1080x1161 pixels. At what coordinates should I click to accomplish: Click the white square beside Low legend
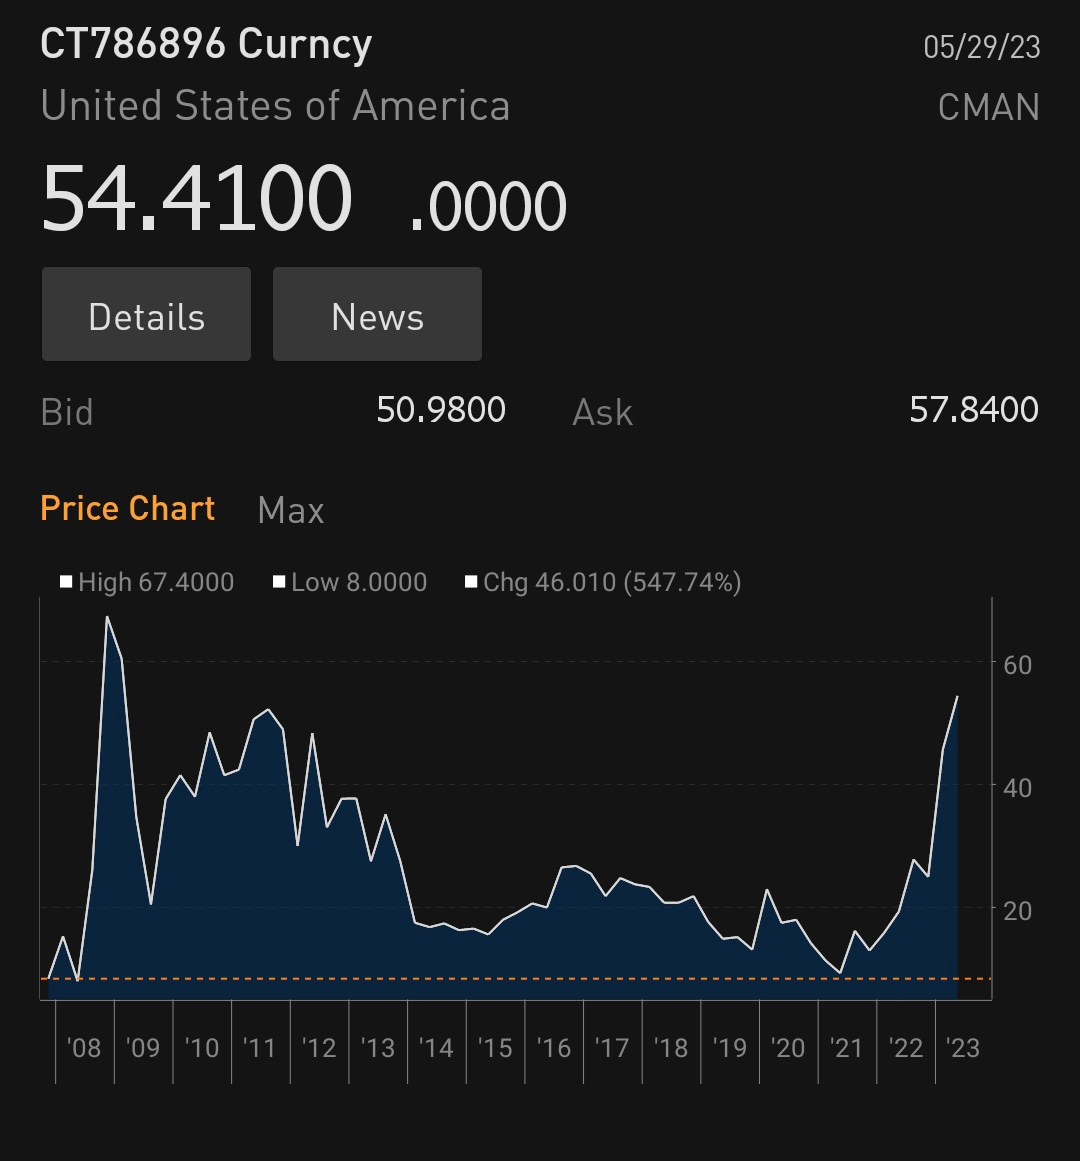click(279, 581)
